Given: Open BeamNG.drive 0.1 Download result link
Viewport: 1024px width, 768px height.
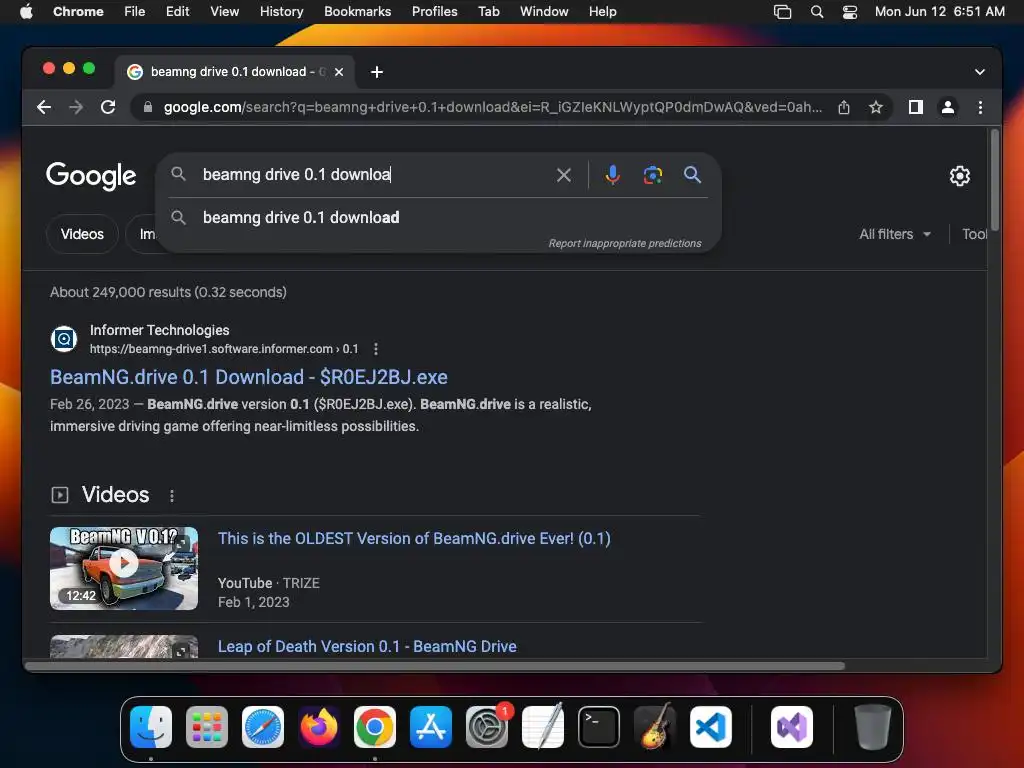Looking at the screenshot, I should [249, 377].
